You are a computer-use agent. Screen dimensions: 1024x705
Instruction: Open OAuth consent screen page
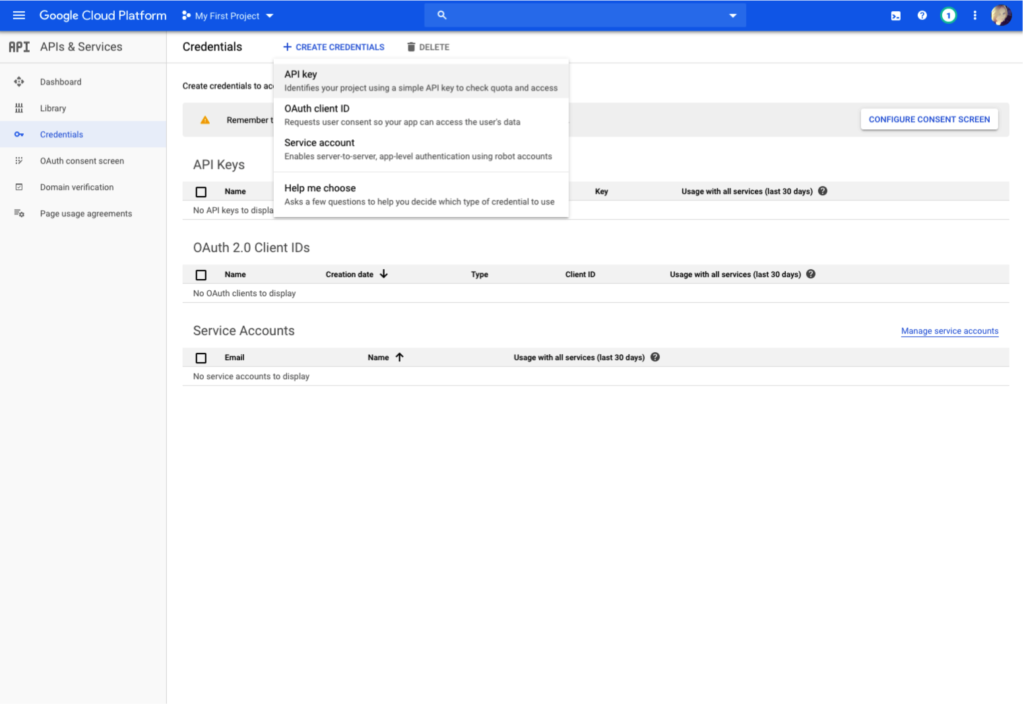83,161
